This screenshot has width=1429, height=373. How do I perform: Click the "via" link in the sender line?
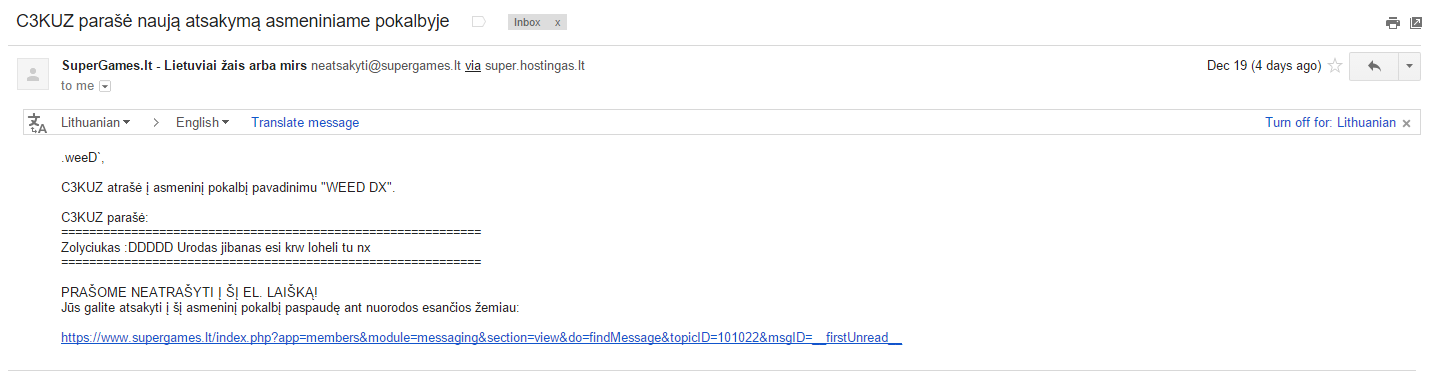(473, 67)
